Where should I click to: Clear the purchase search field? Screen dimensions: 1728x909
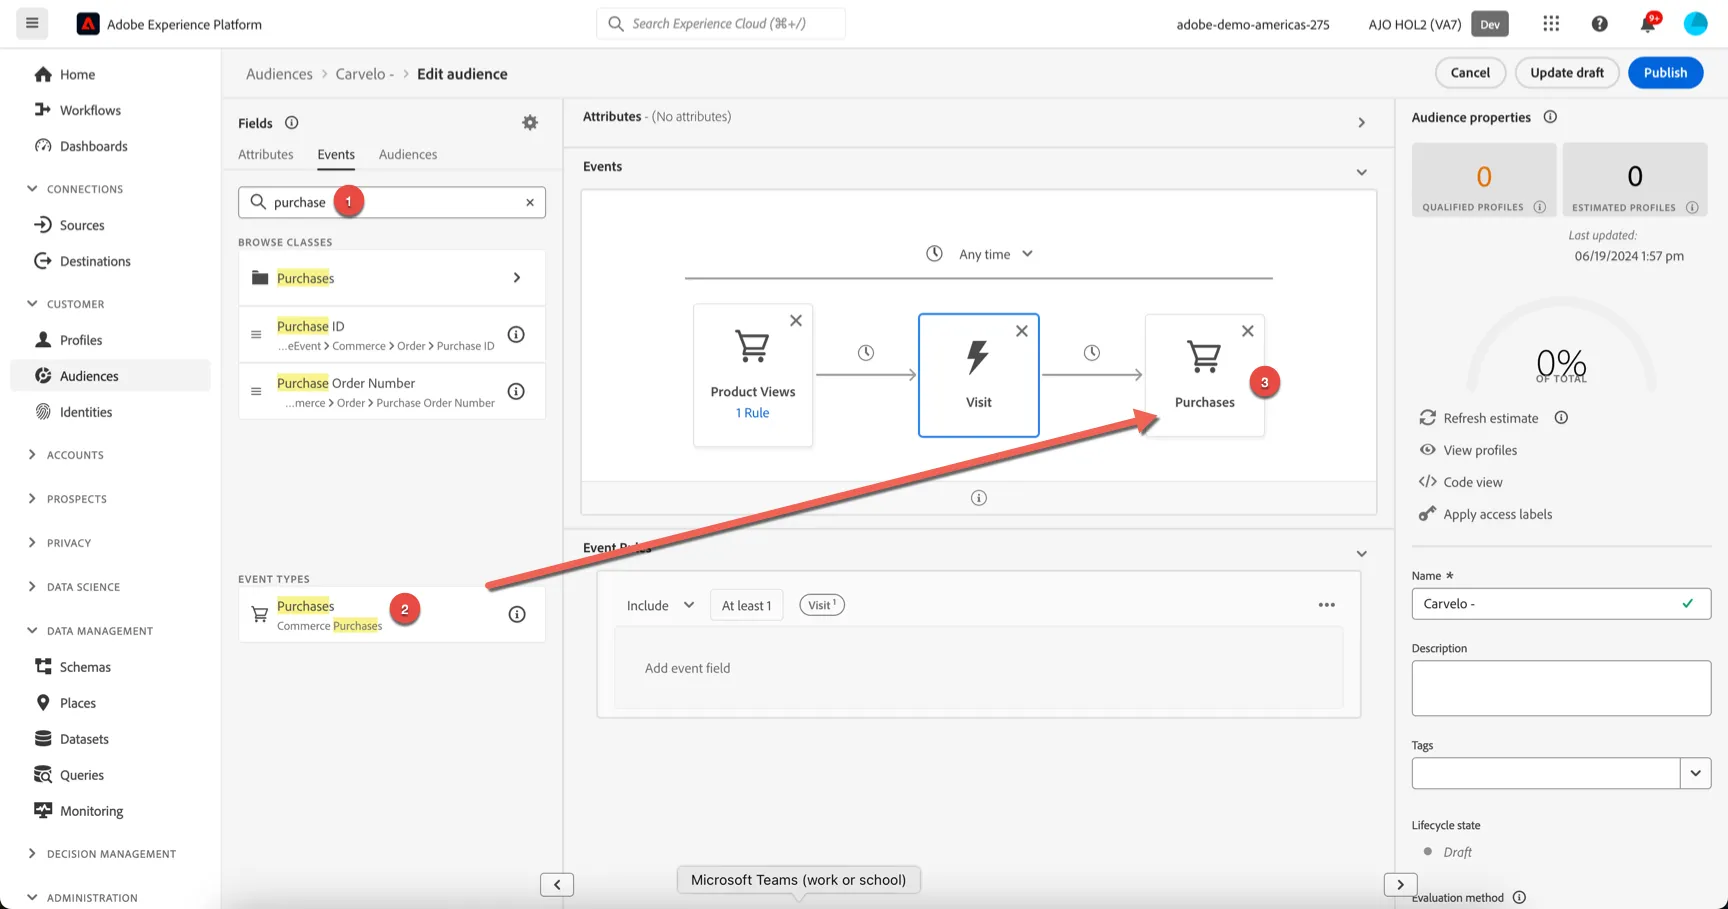coord(530,202)
